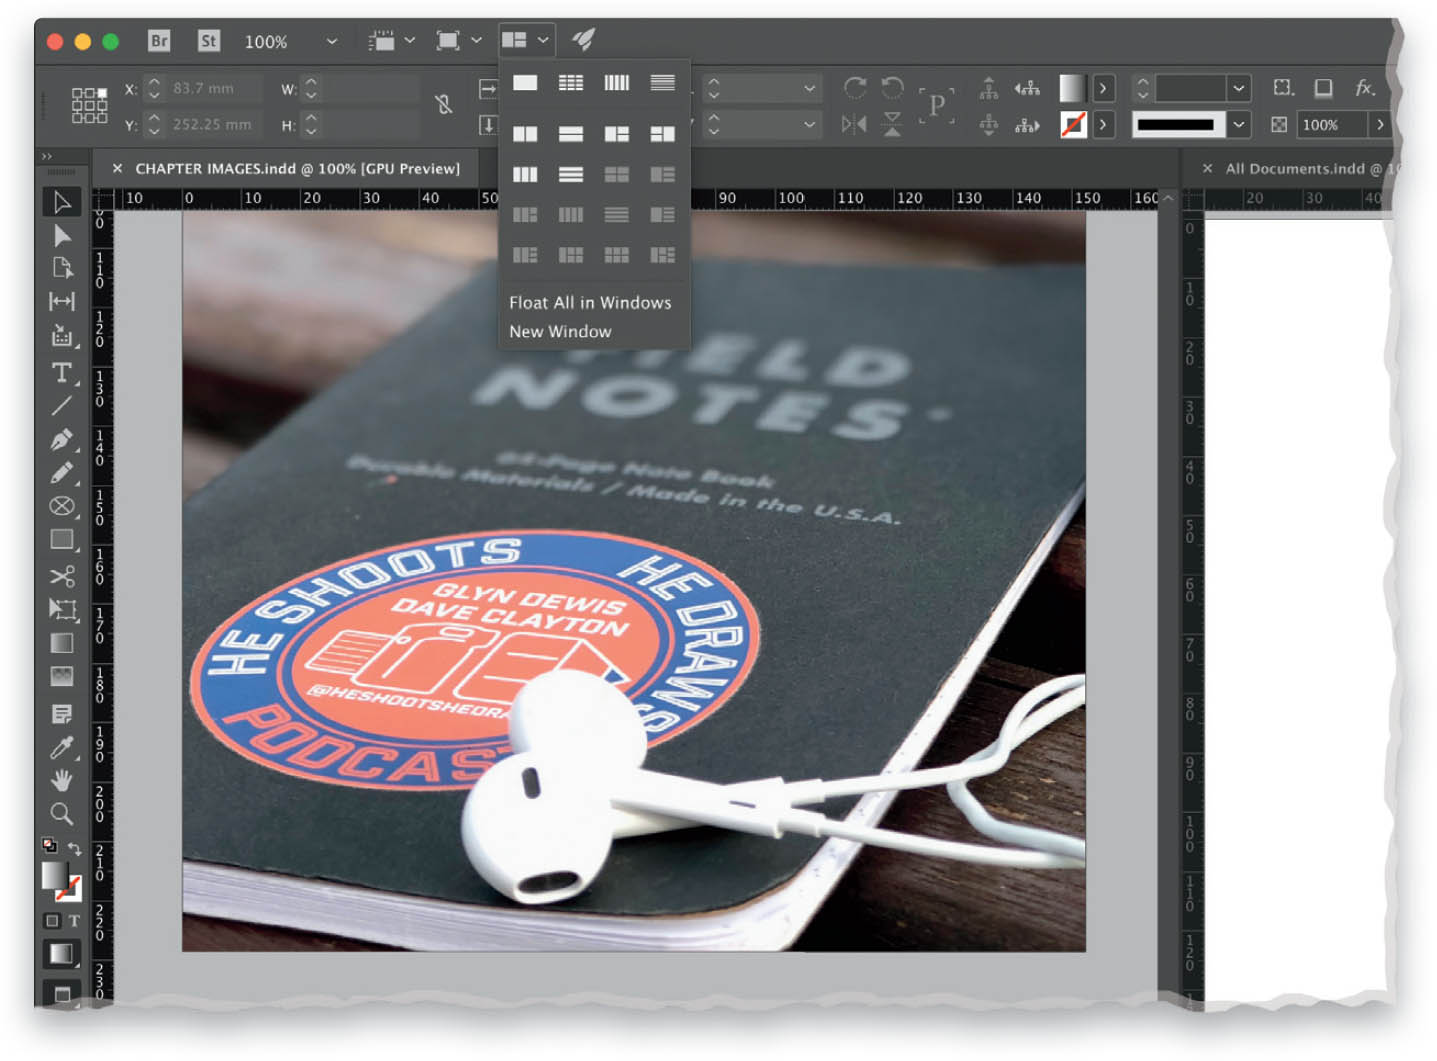Toggle constrain proportions chain-link icon
This screenshot has height=1061, width=1437.
(444, 104)
